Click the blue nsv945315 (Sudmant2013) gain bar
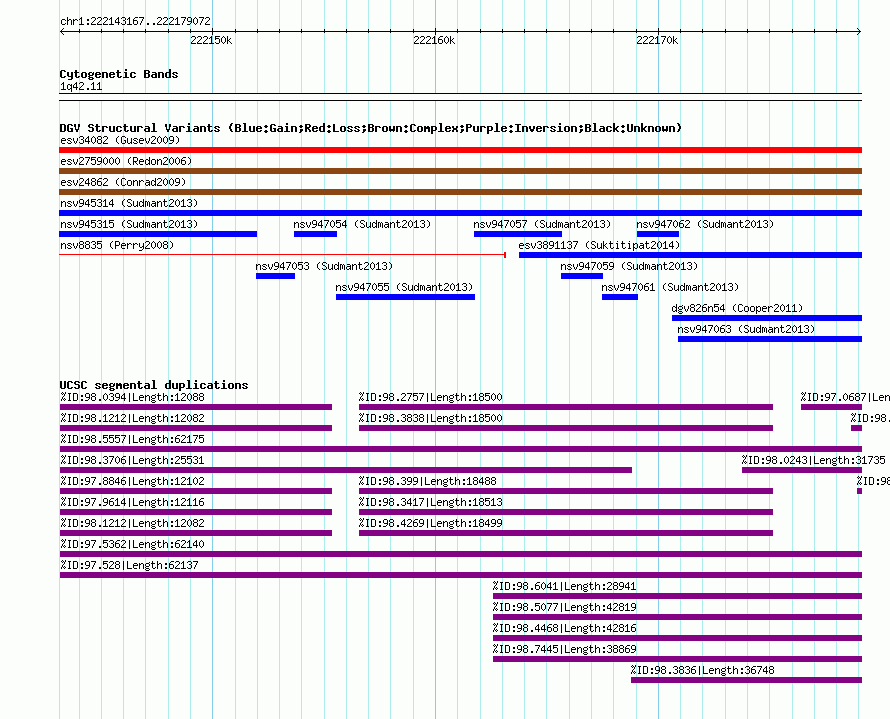 pos(158,234)
